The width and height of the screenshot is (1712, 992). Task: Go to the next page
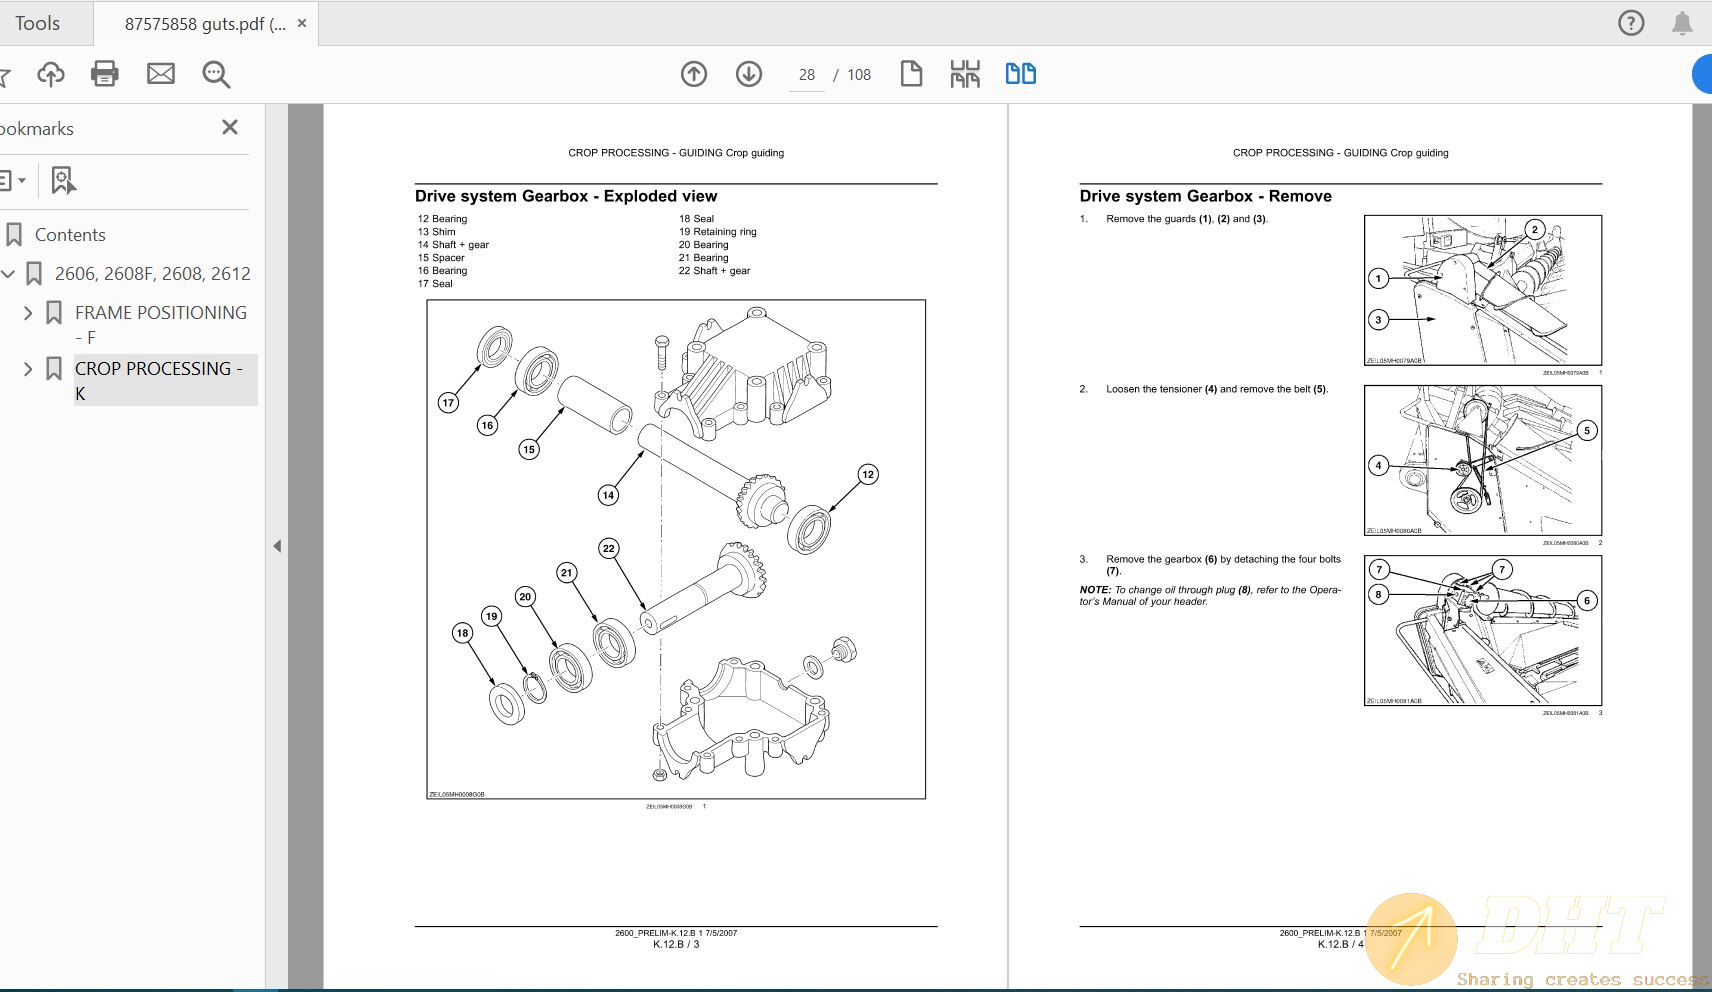pyautogui.click(x=748, y=73)
